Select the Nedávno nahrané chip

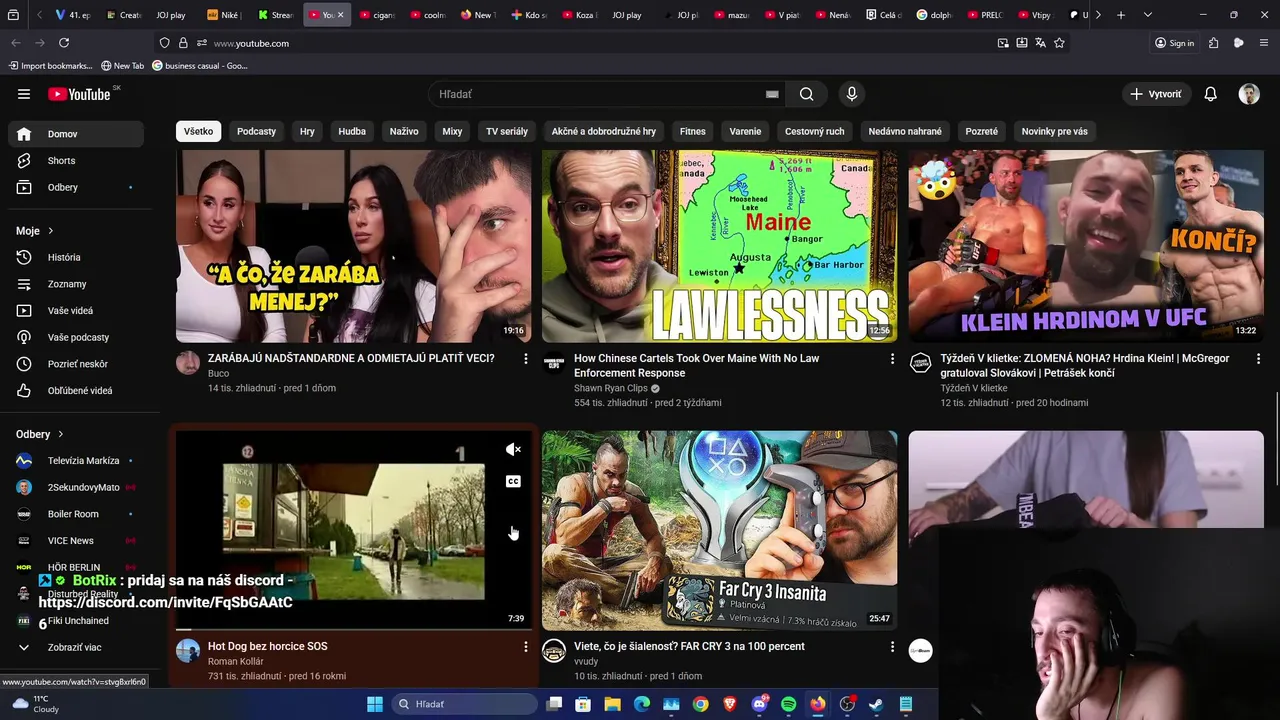pos(905,131)
